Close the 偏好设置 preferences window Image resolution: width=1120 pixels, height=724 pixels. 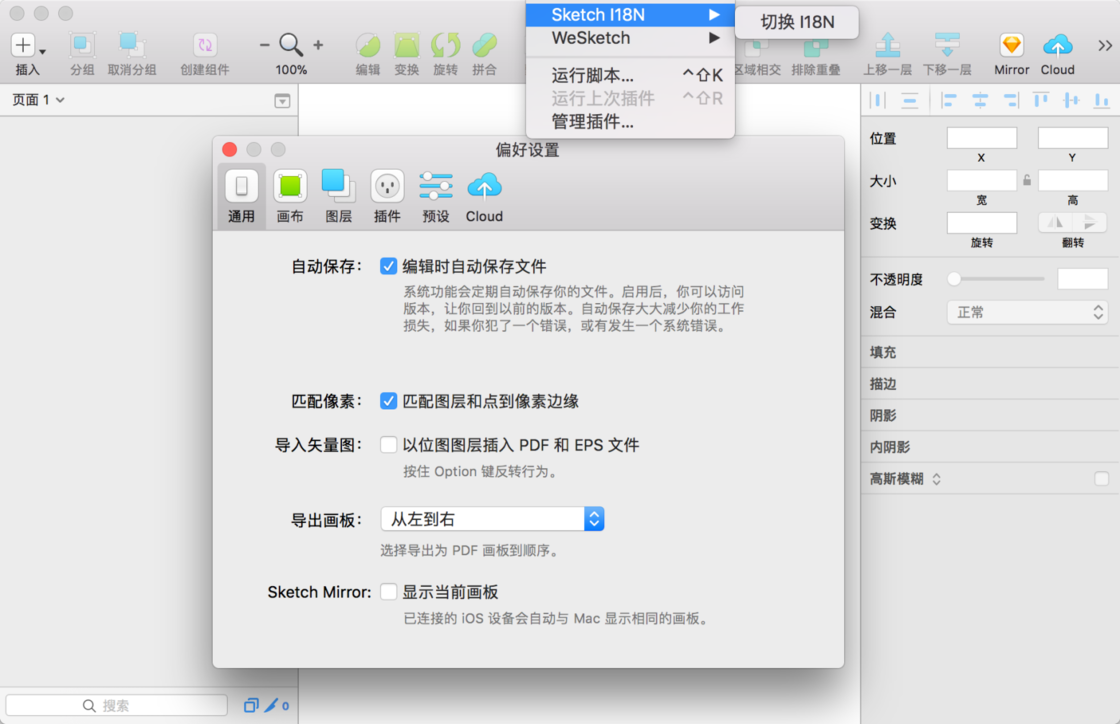tap(229, 149)
